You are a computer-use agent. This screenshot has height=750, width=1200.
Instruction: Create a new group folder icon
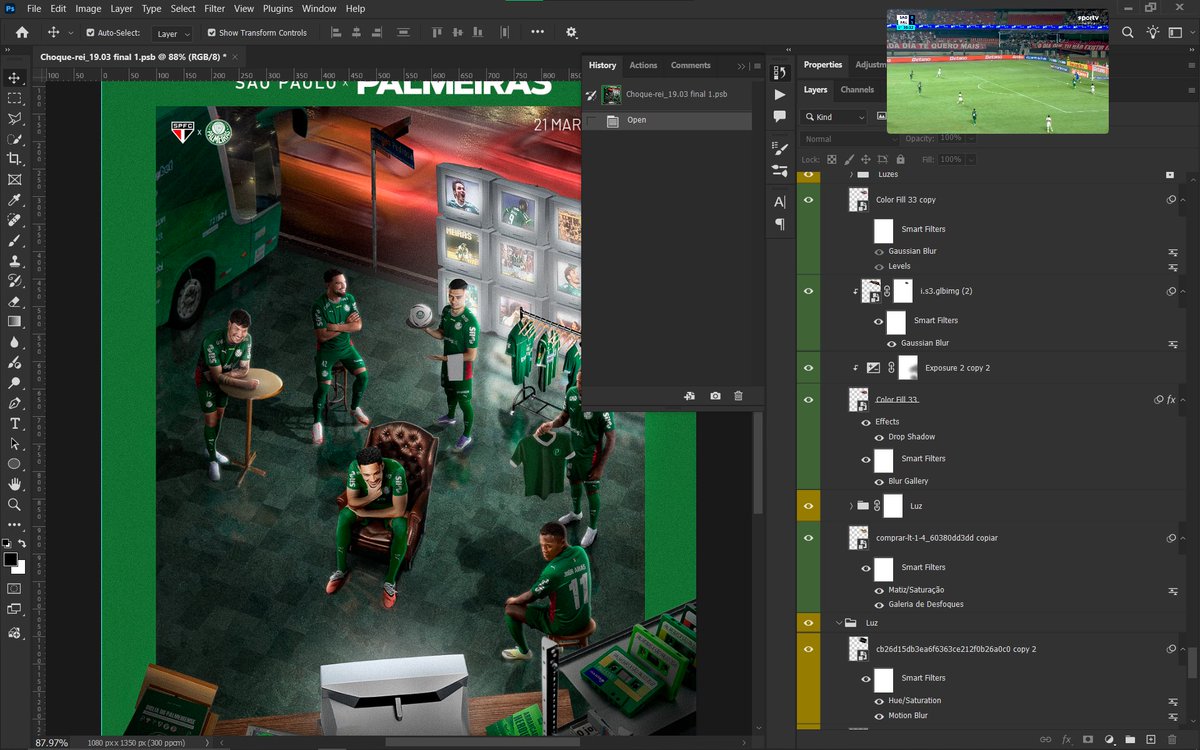[1130, 740]
